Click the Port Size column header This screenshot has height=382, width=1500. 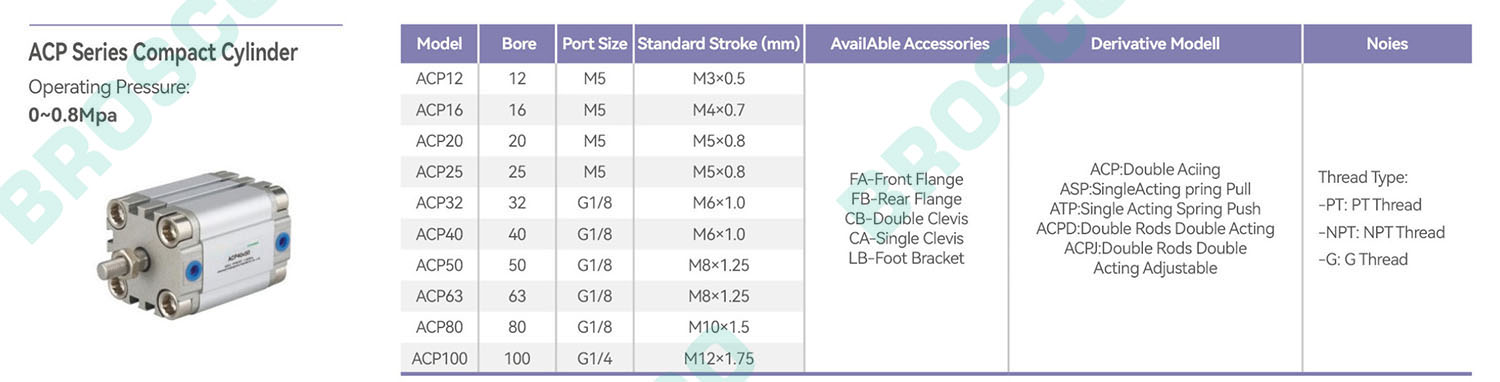point(594,43)
